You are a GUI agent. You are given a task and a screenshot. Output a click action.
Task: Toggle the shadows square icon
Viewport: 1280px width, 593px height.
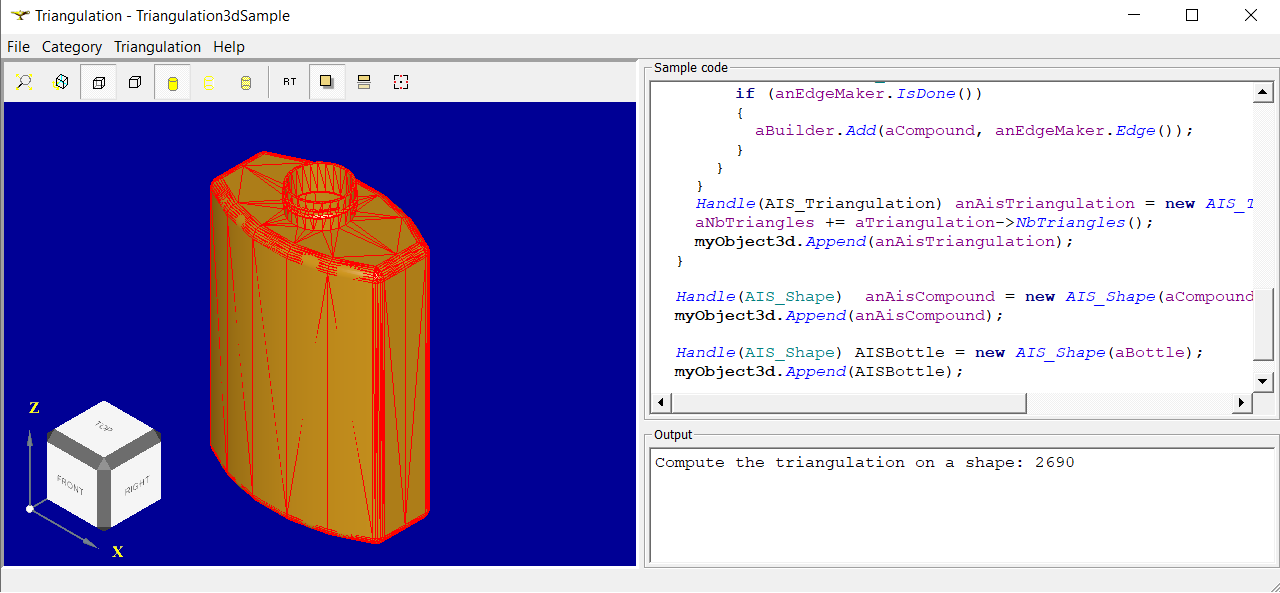[x=326, y=82]
